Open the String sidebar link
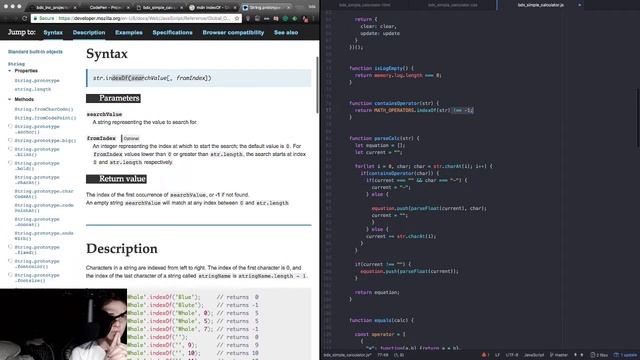This screenshot has height=360, width=640. tap(16, 64)
